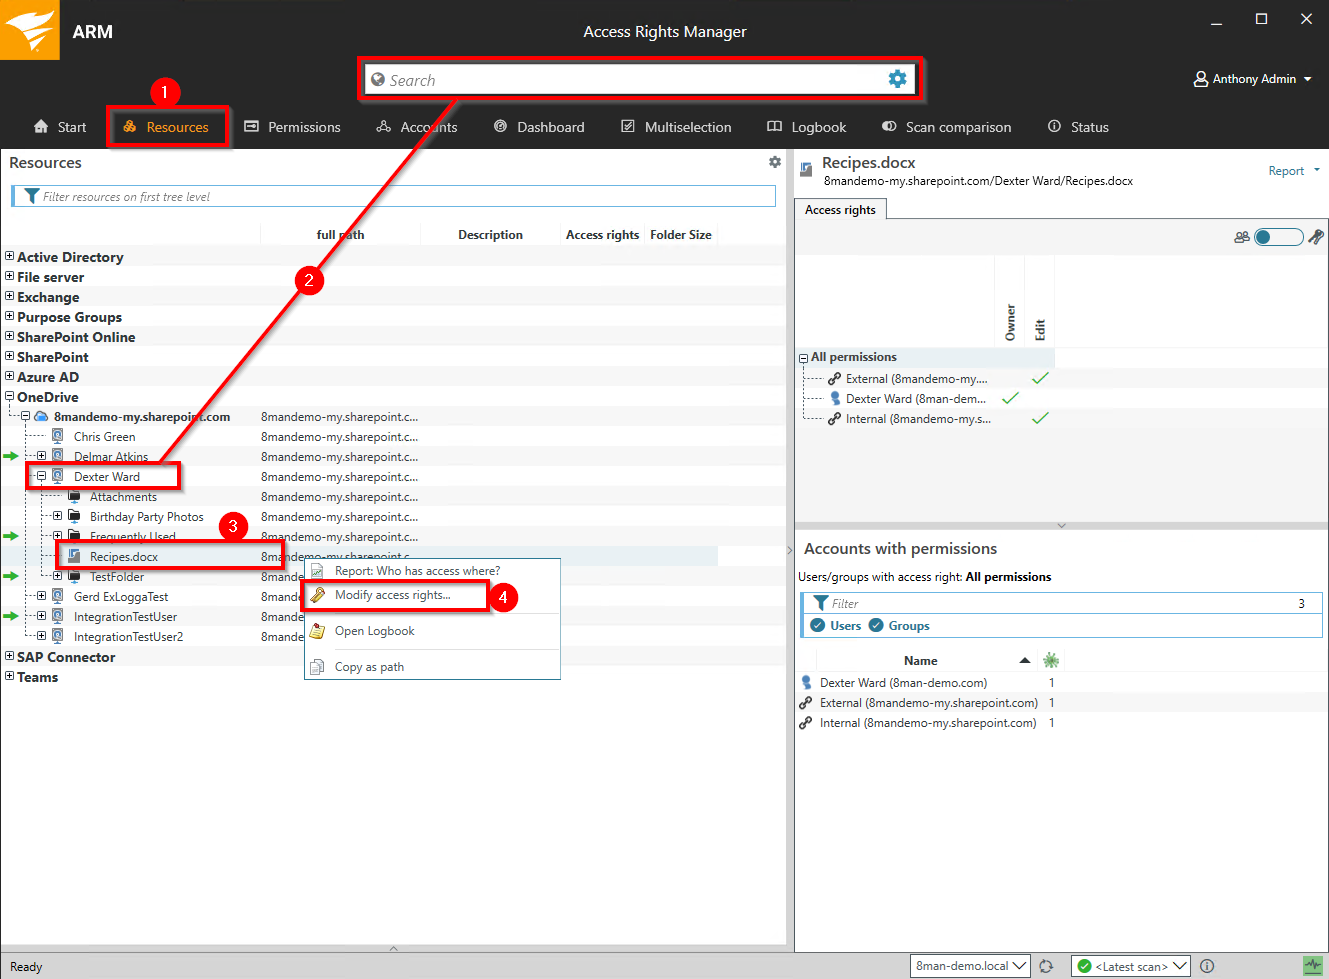Switch to the Permissions navigation tab
Image resolution: width=1329 pixels, height=979 pixels.
[x=293, y=127]
